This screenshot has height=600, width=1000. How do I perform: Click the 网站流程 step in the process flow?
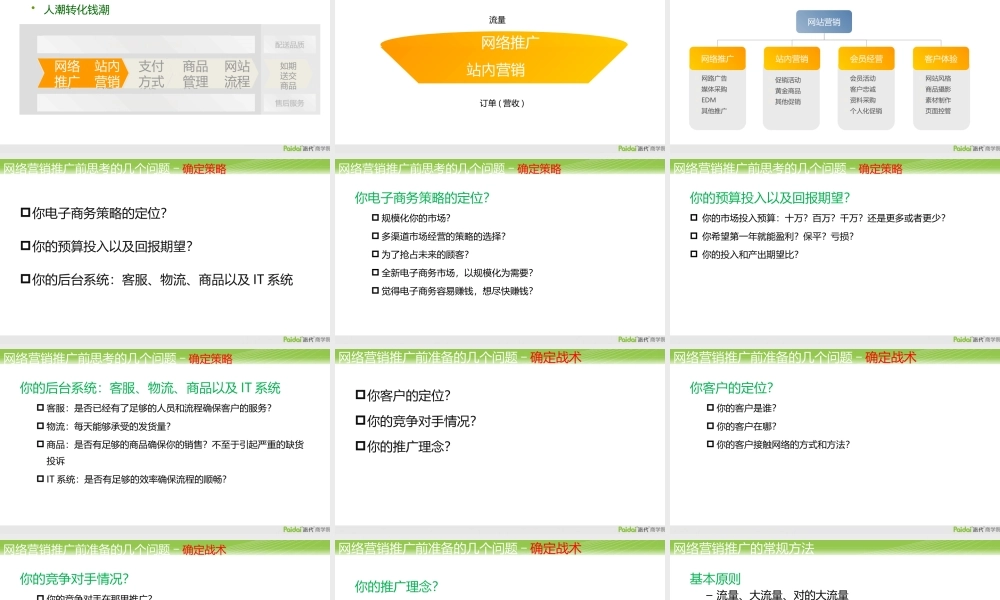[x=237, y=74]
